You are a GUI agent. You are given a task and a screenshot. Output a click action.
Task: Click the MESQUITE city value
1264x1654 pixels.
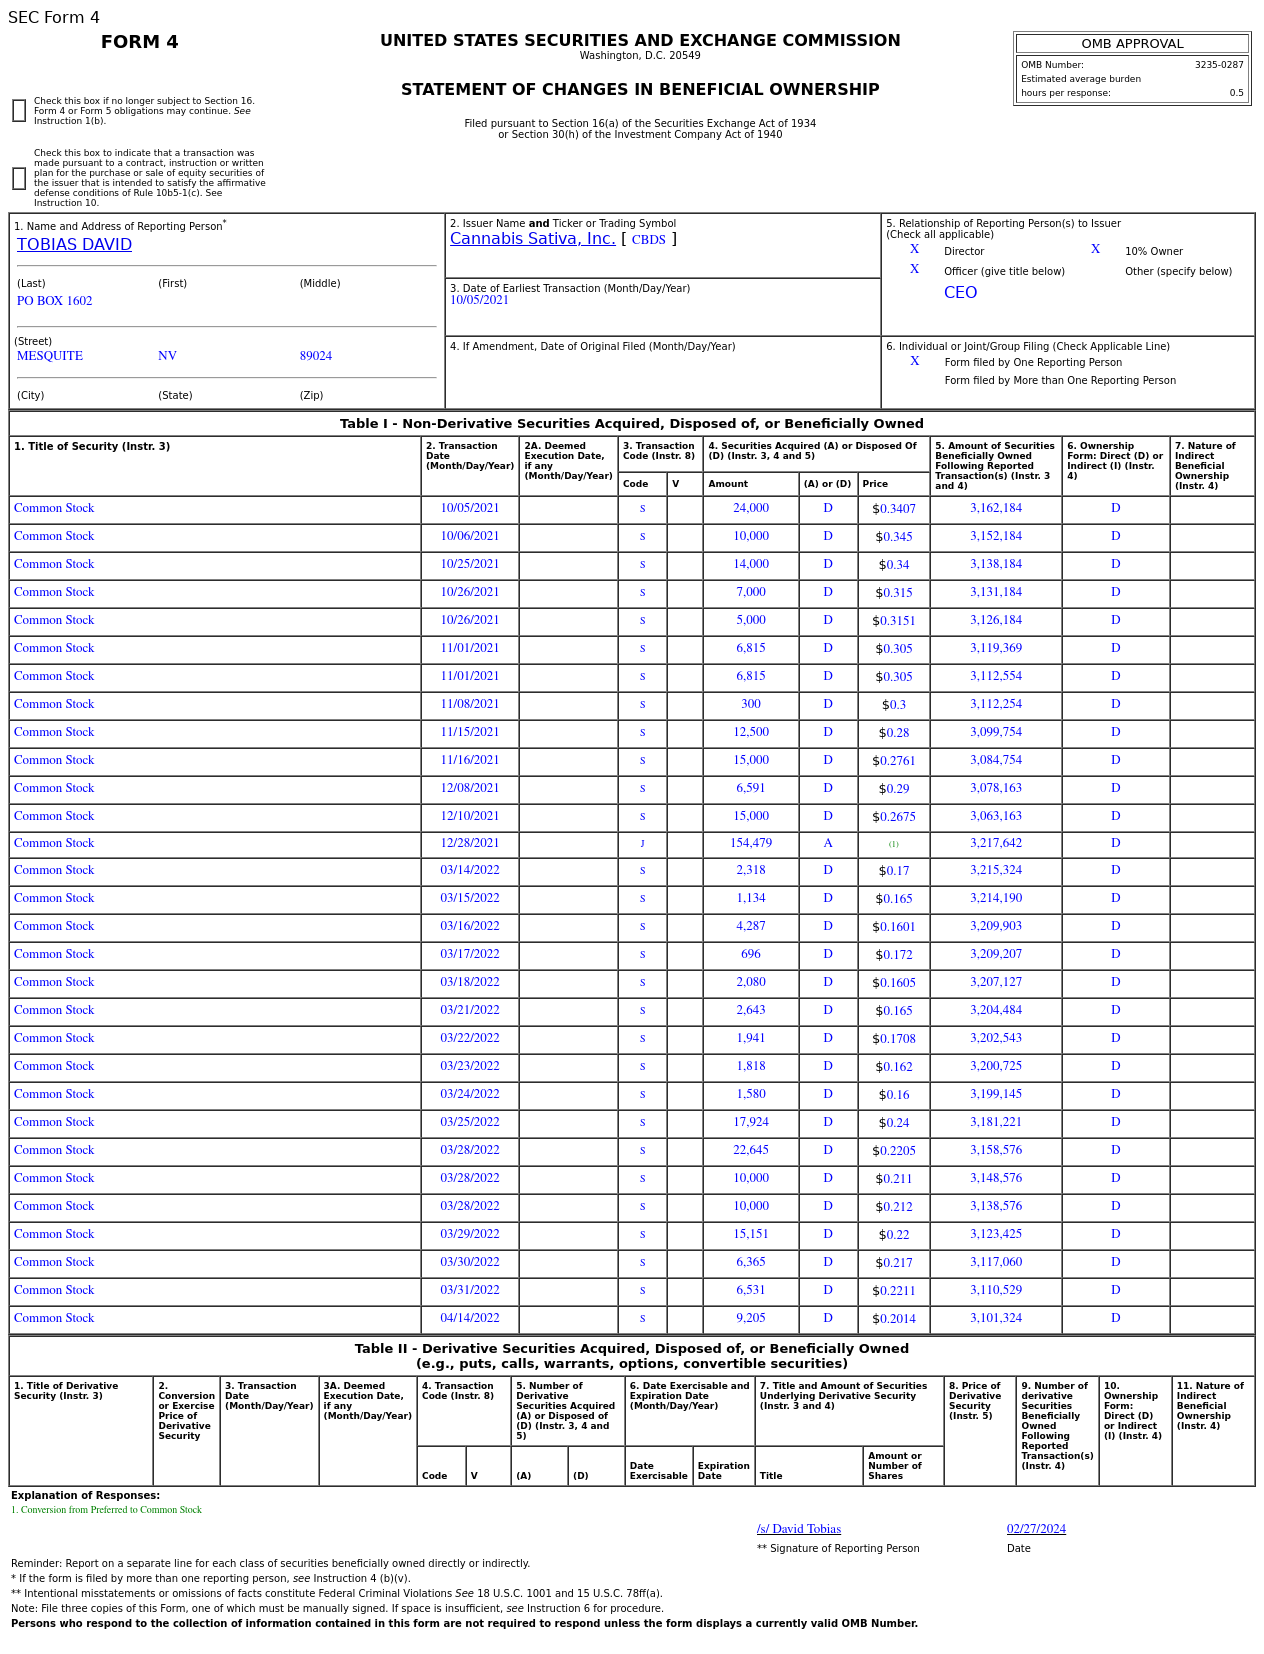tap(50, 356)
